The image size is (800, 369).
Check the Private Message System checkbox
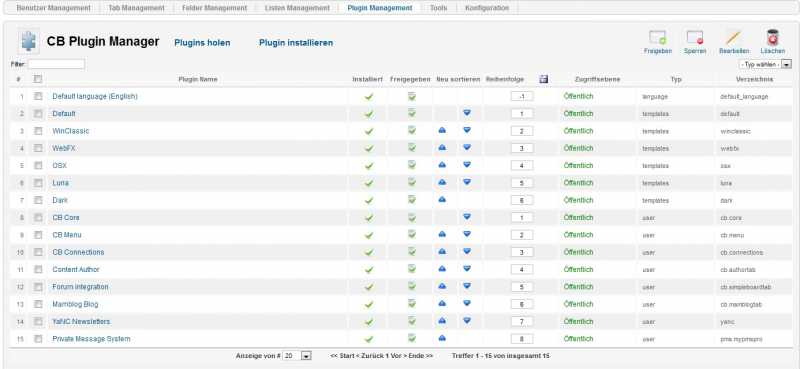click(x=38, y=339)
